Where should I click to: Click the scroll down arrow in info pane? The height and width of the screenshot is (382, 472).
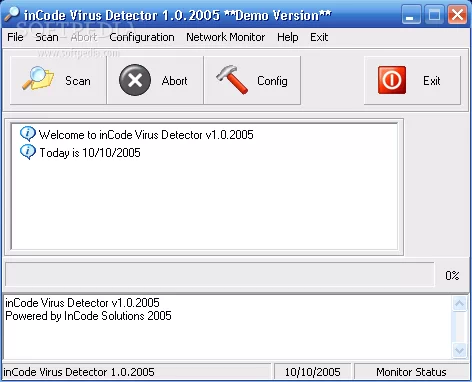459,350
